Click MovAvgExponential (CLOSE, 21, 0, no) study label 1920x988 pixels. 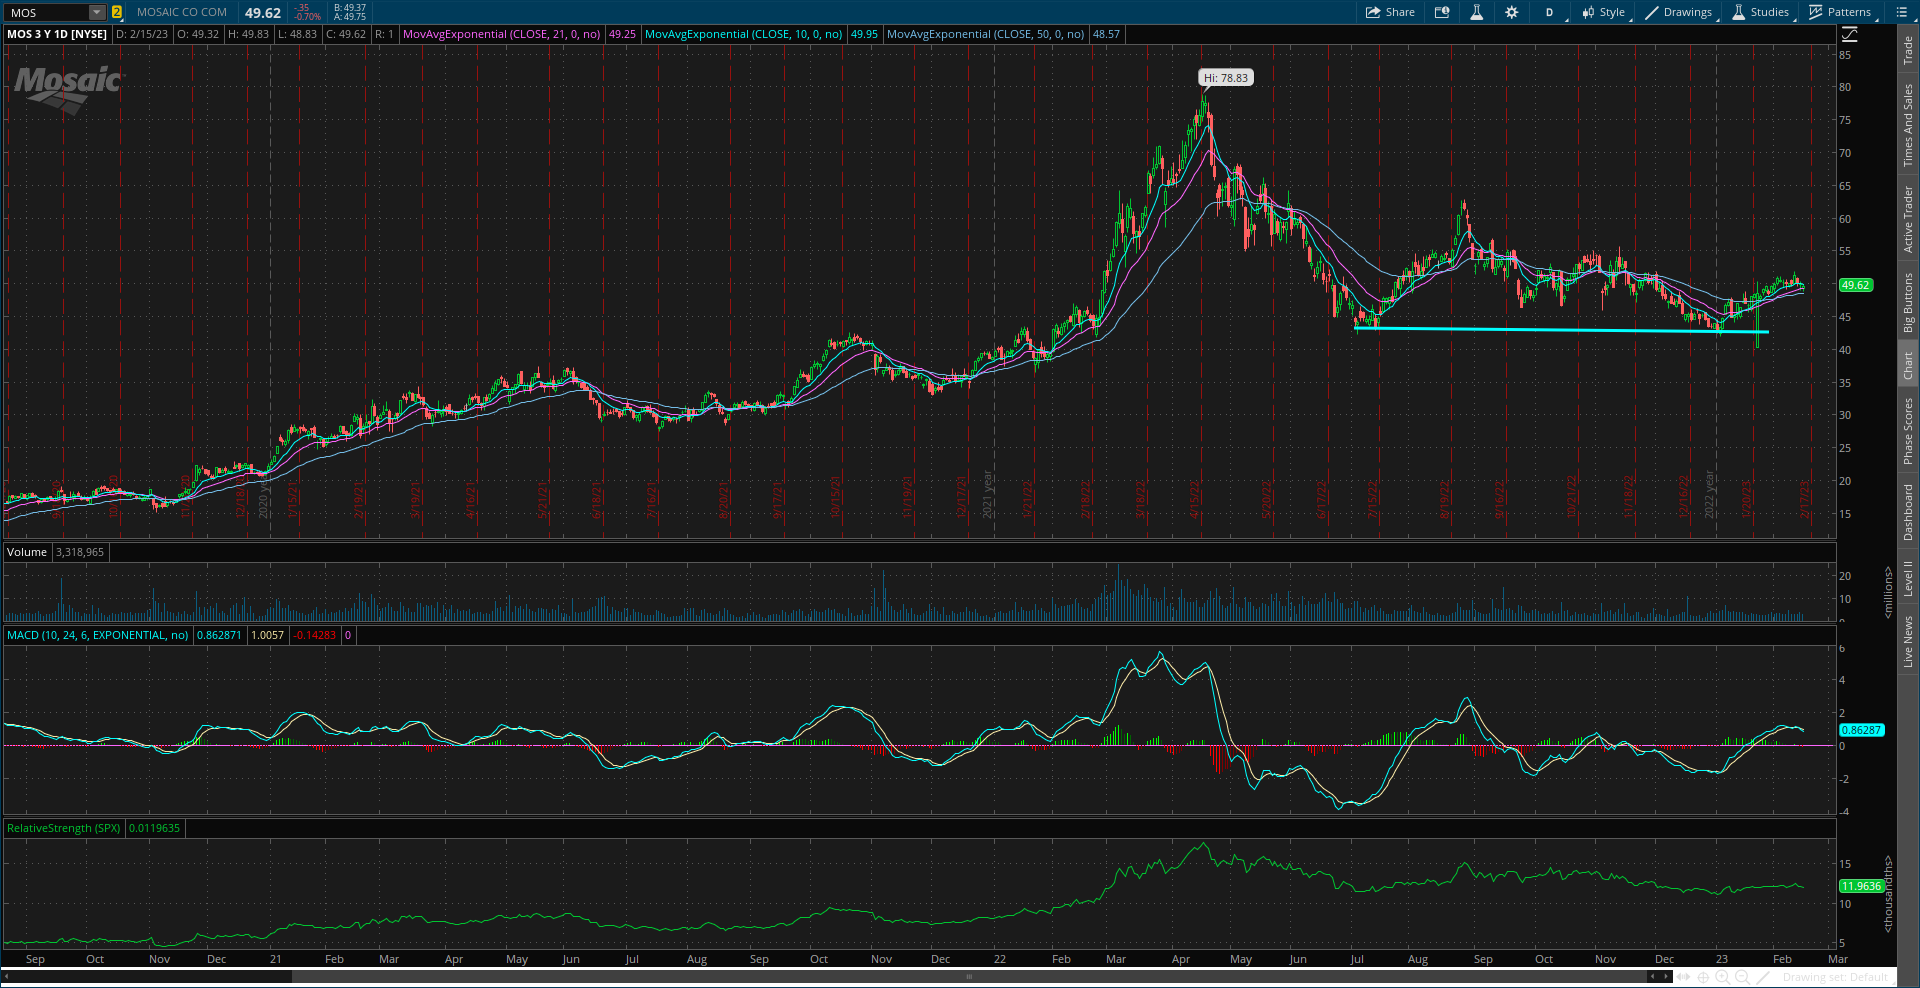click(x=501, y=34)
